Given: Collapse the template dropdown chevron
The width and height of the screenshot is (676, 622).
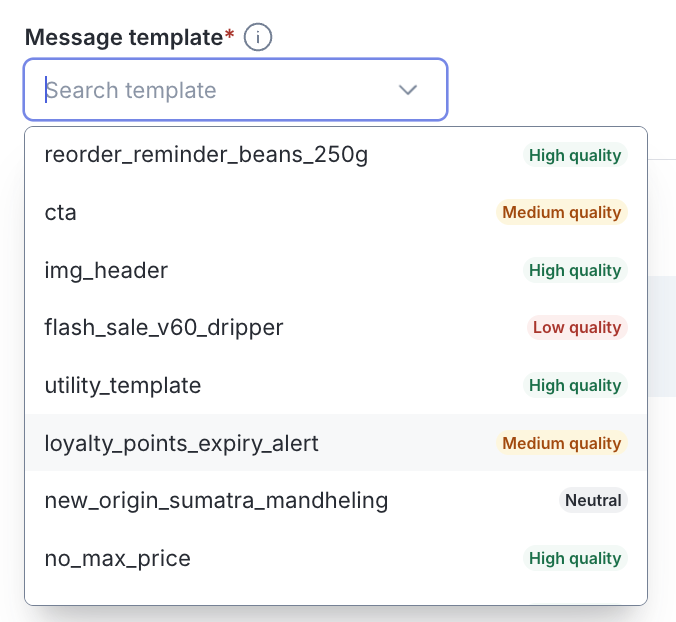Looking at the screenshot, I should click(x=407, y=90).
